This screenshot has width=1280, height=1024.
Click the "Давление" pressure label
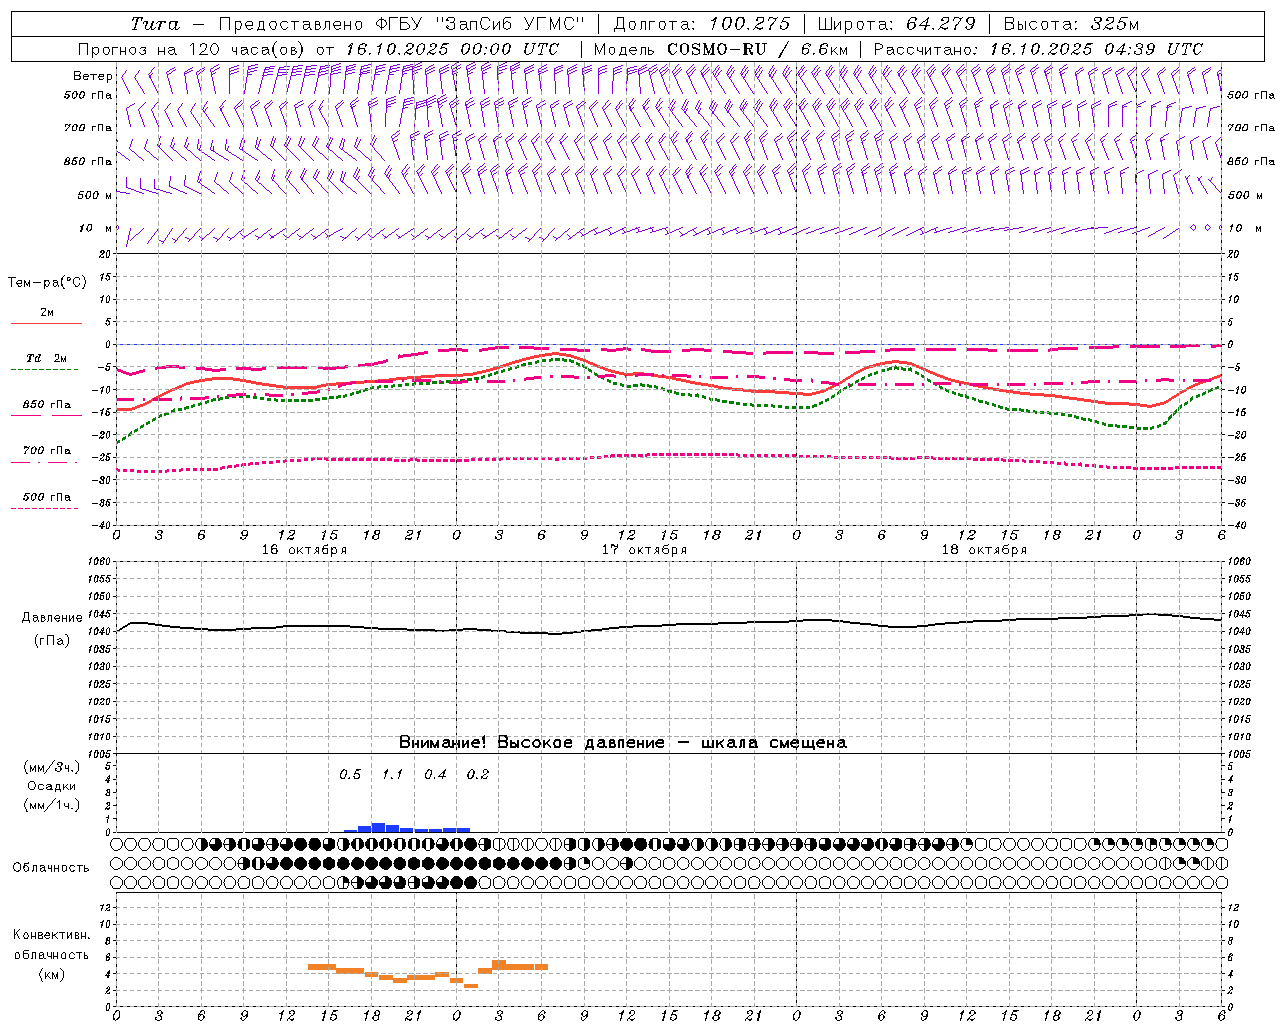[x=51, y=618]
